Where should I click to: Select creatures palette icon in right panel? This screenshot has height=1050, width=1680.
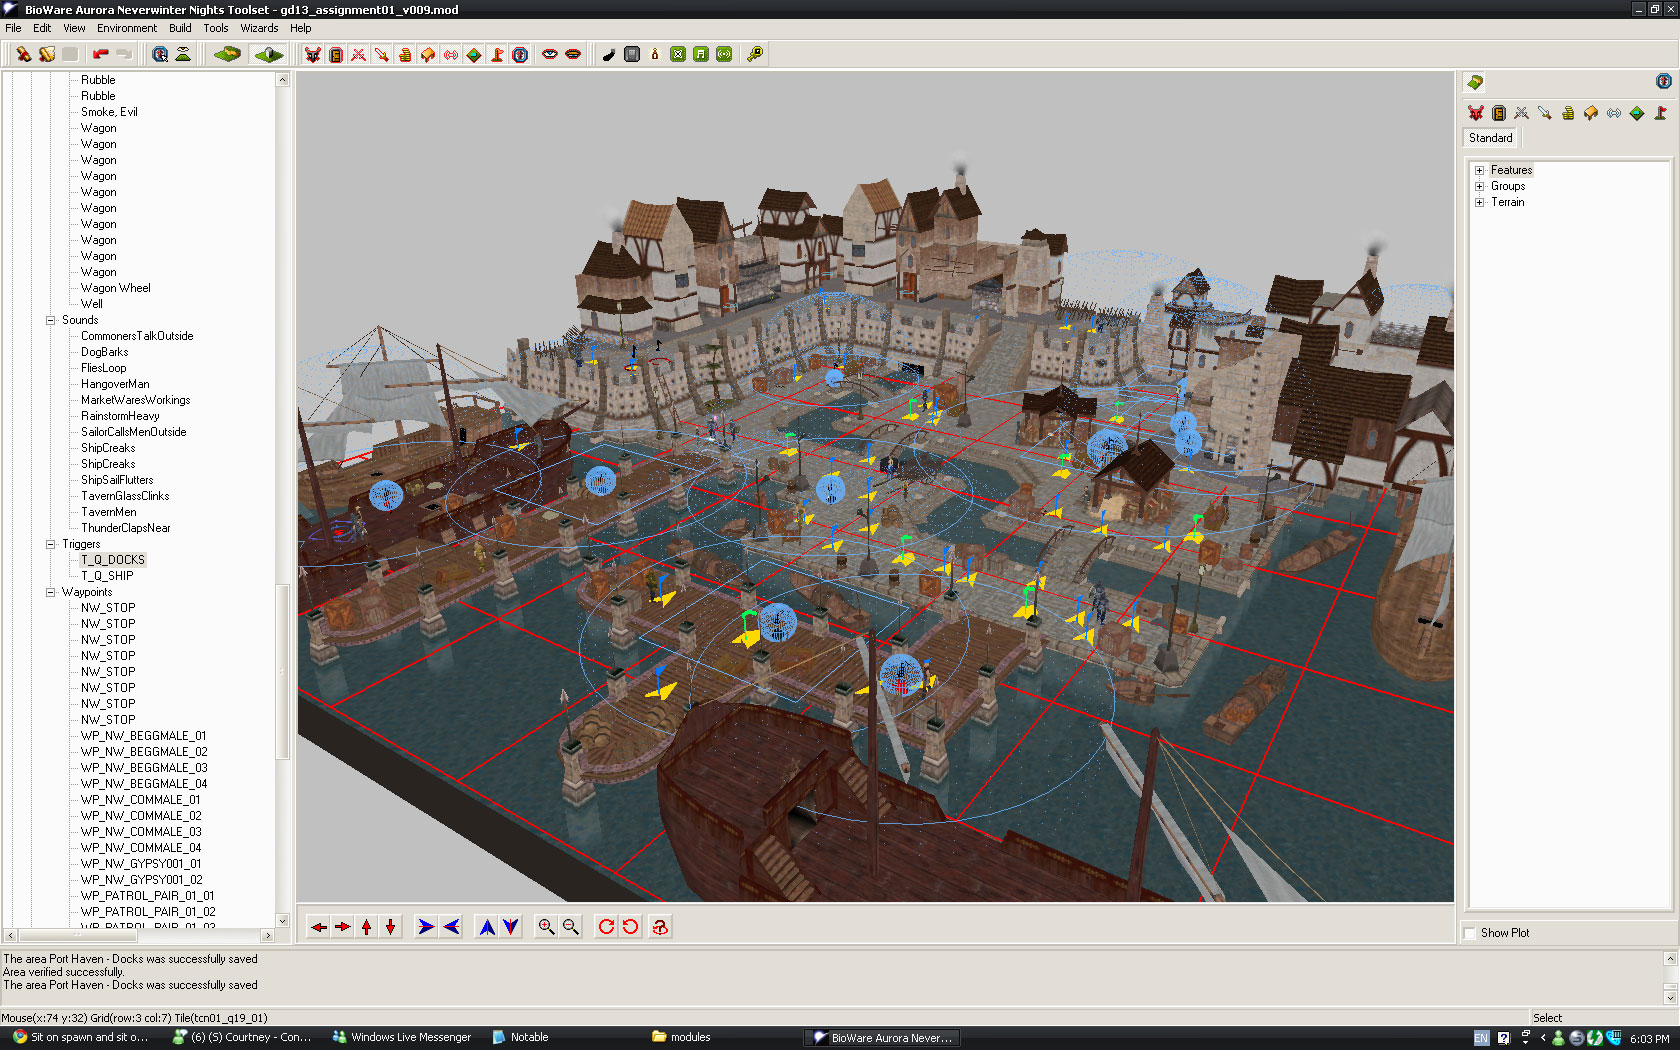[1475, 113]
